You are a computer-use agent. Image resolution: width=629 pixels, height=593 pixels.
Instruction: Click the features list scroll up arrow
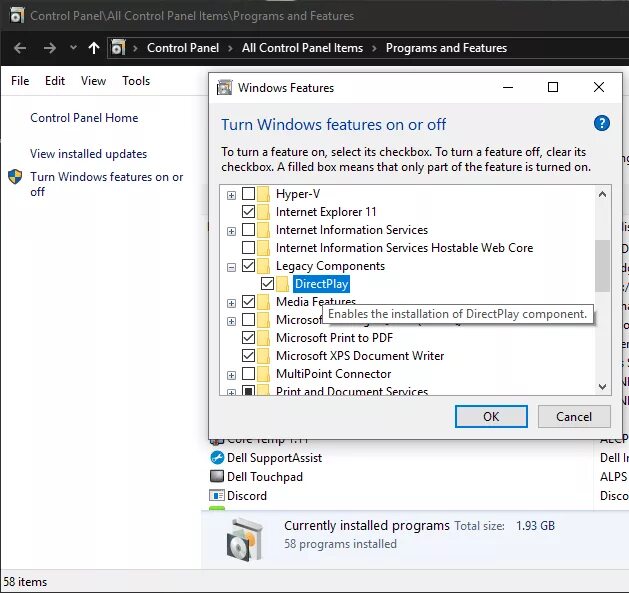[x=602, y=194]
